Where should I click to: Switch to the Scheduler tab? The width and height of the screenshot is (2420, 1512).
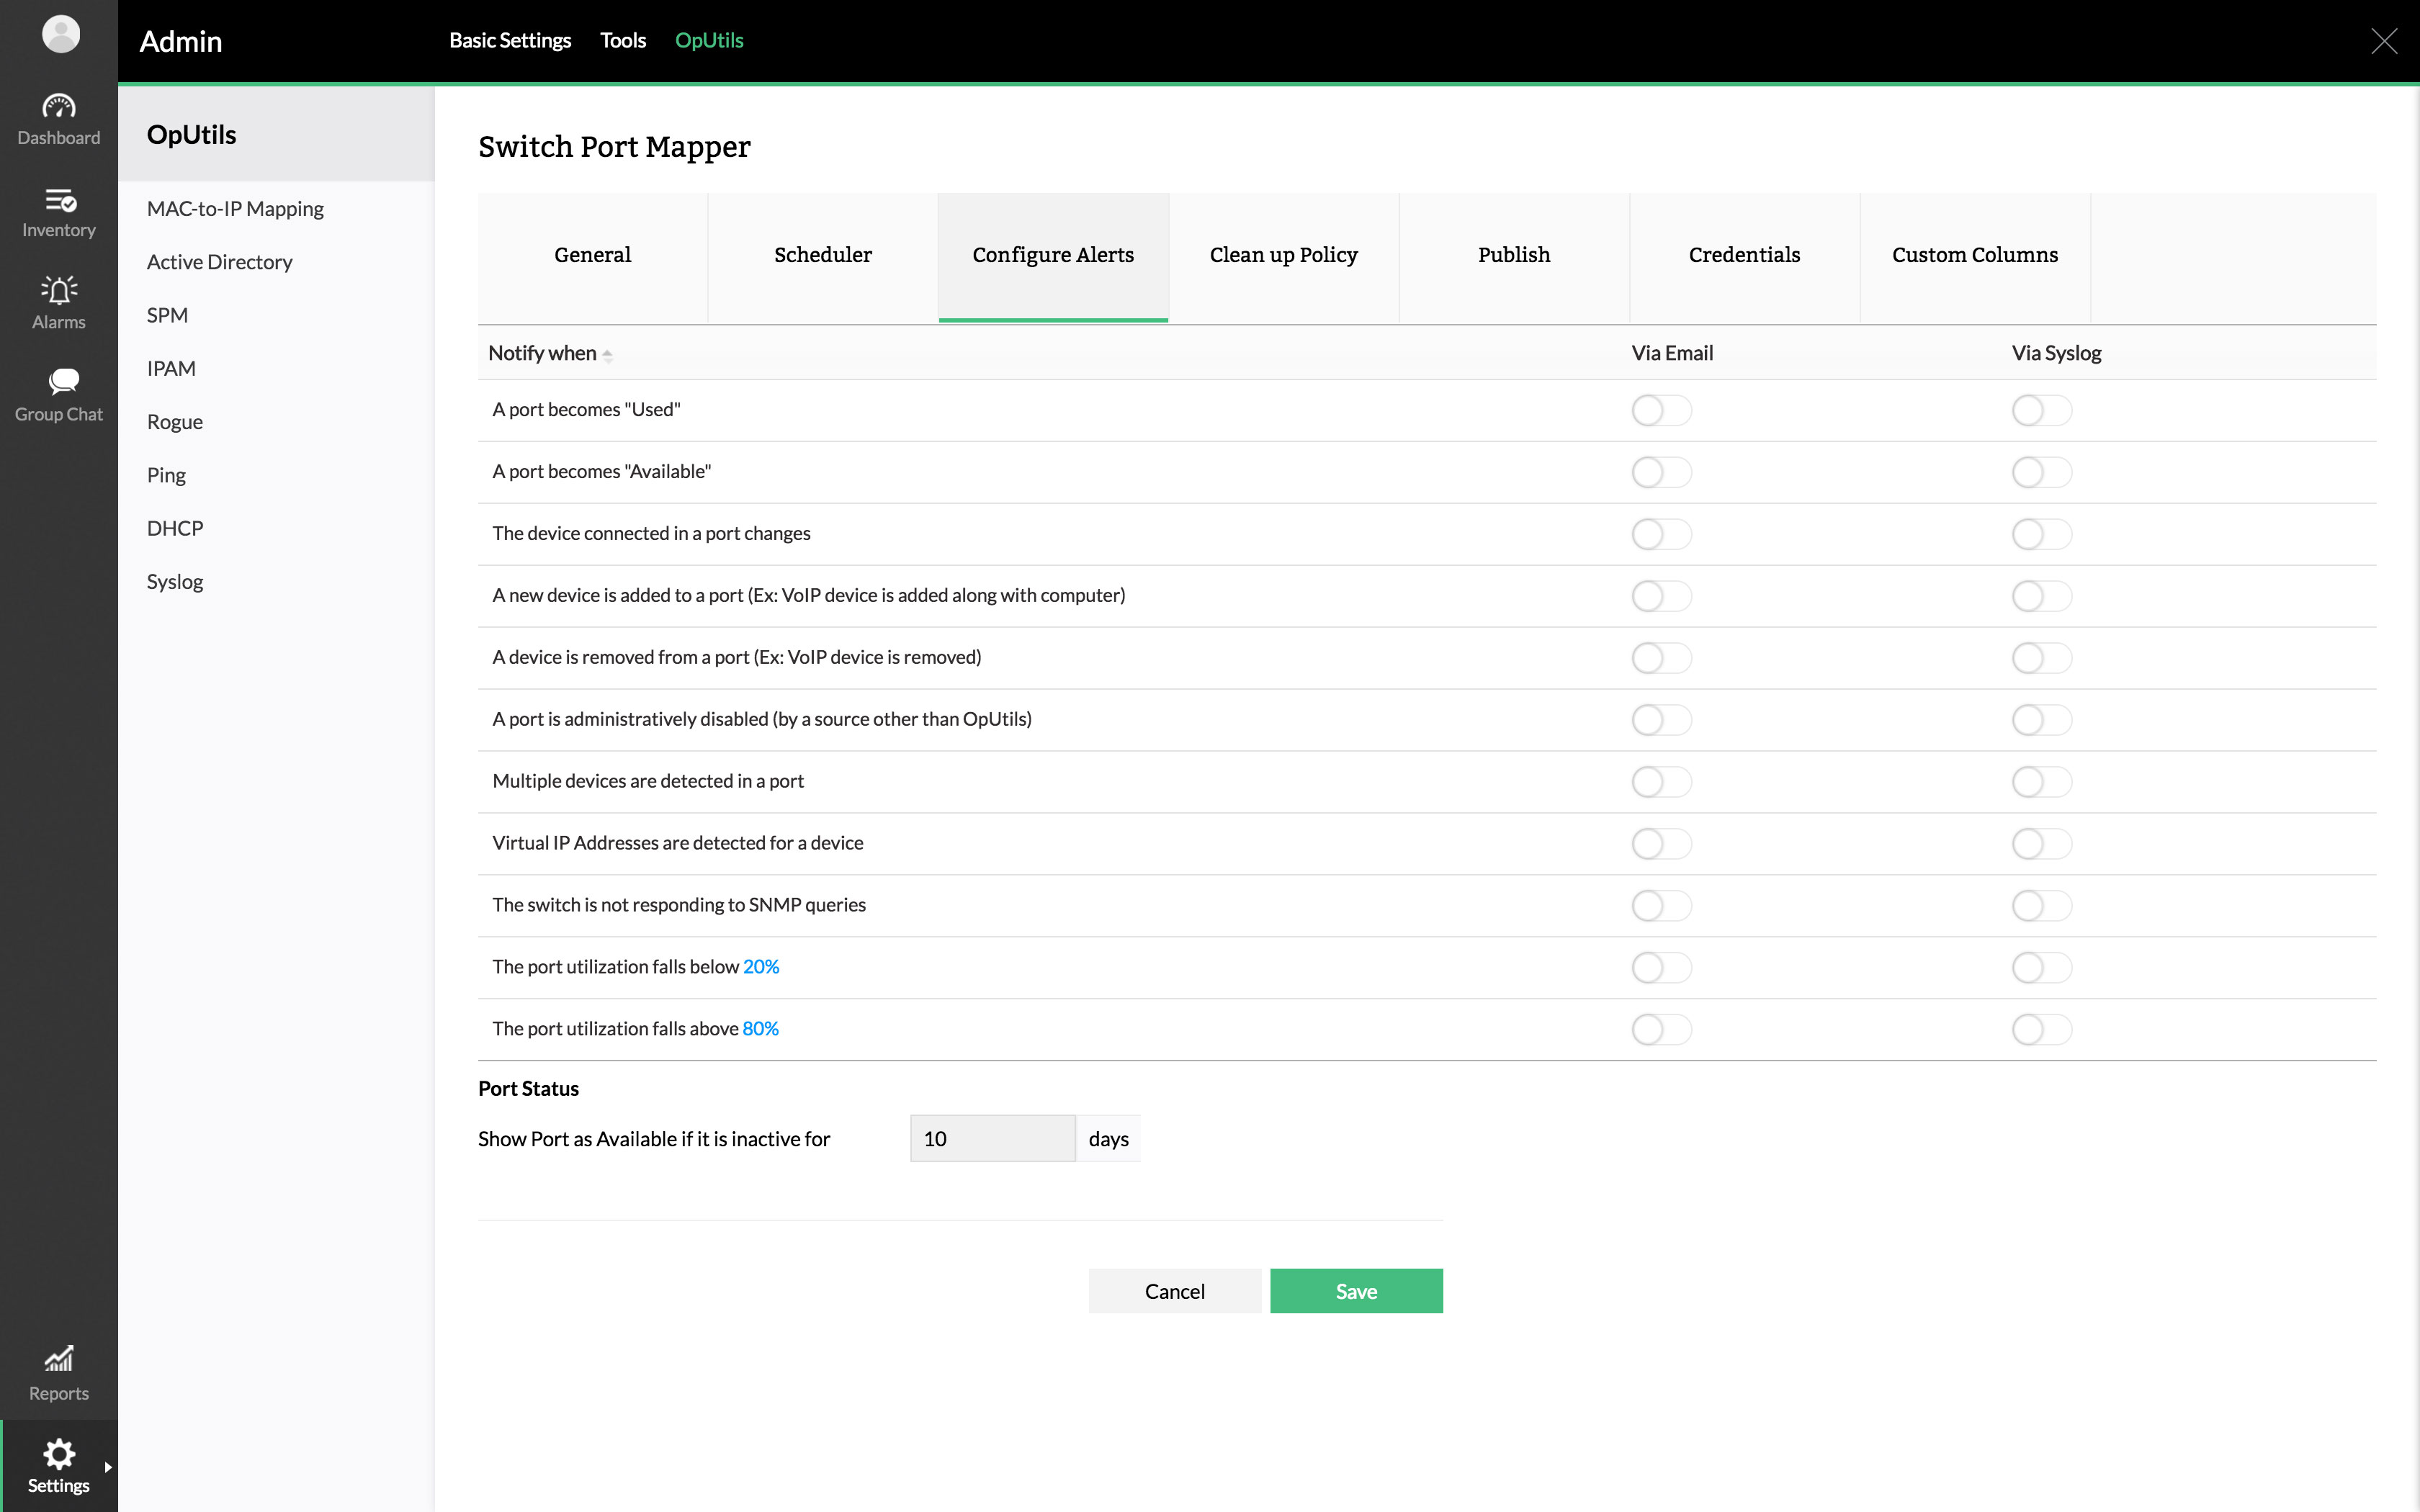pyautogui.click(x=822, y=255)
